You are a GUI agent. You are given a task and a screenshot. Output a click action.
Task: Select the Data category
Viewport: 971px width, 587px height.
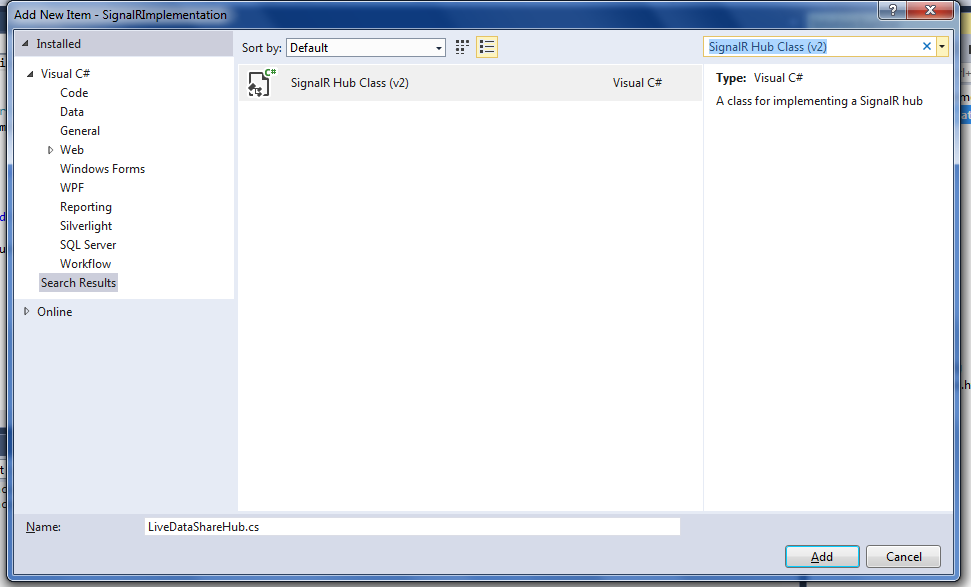tap(72, 112)
